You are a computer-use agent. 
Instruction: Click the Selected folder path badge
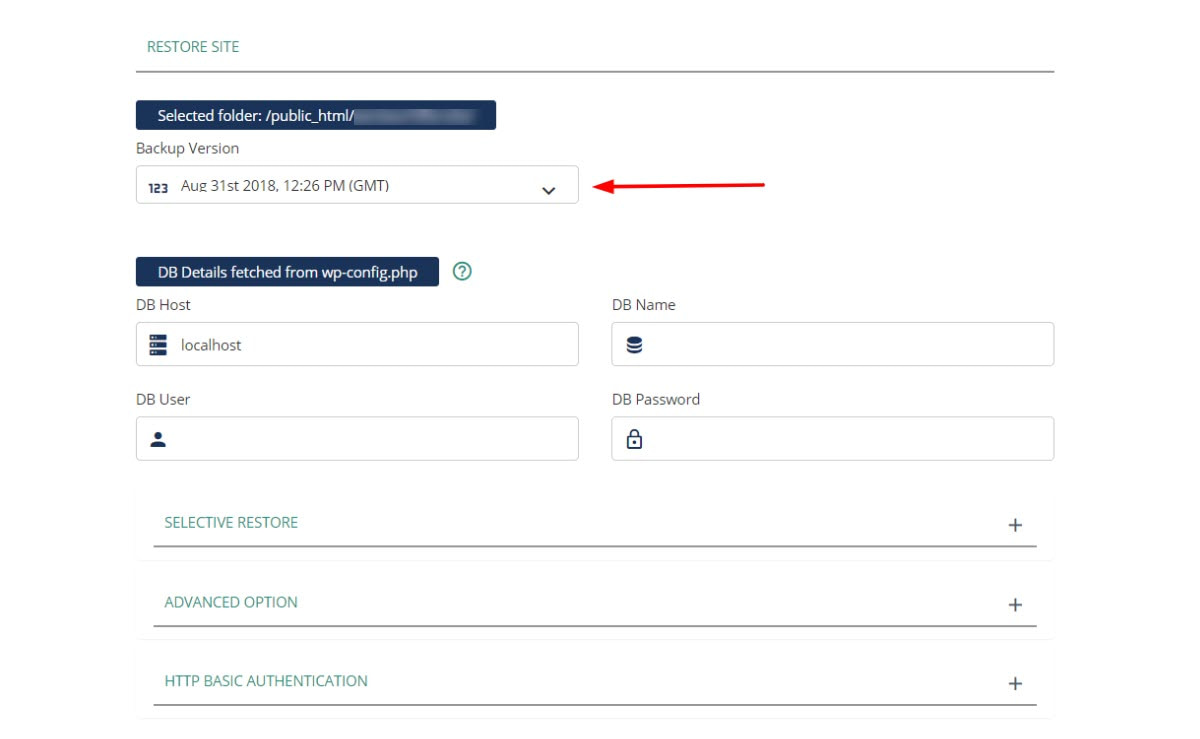click(x=316, y=114)
